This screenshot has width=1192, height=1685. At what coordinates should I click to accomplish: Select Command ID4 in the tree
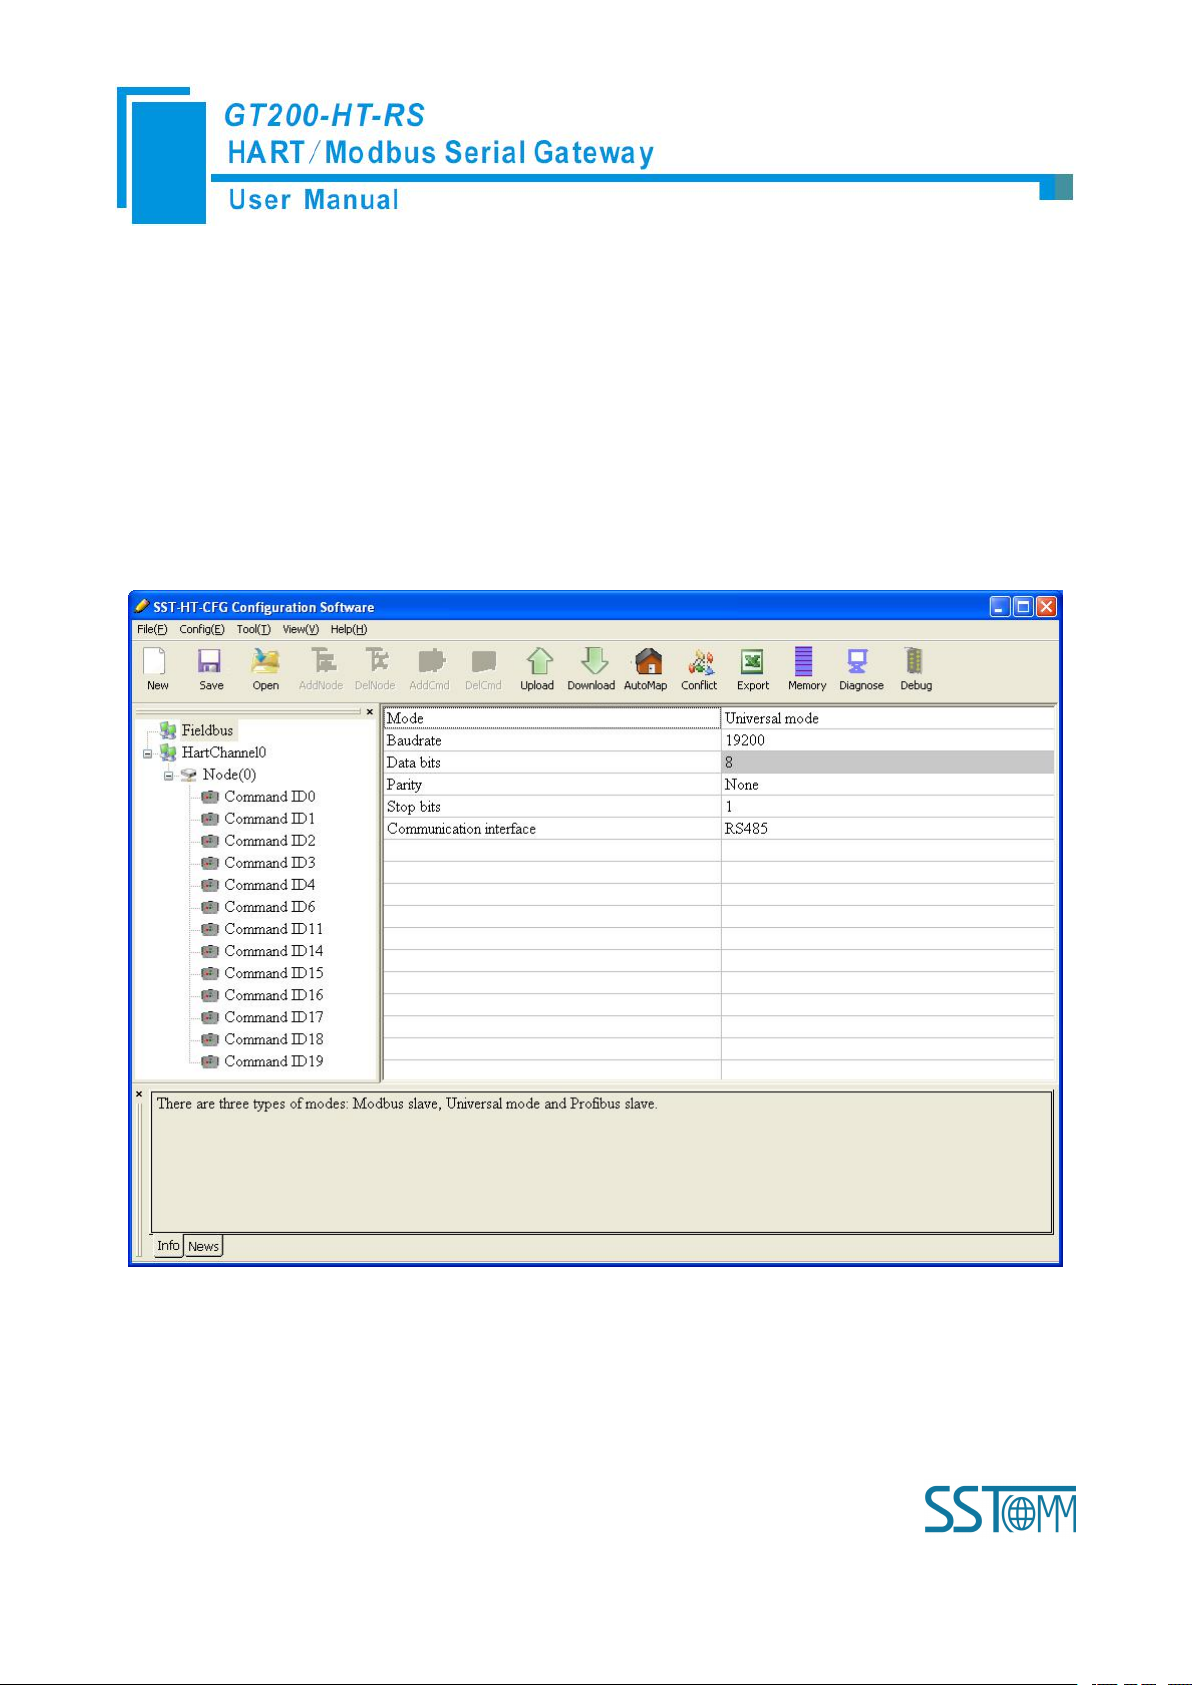click(x=269, y=885)
